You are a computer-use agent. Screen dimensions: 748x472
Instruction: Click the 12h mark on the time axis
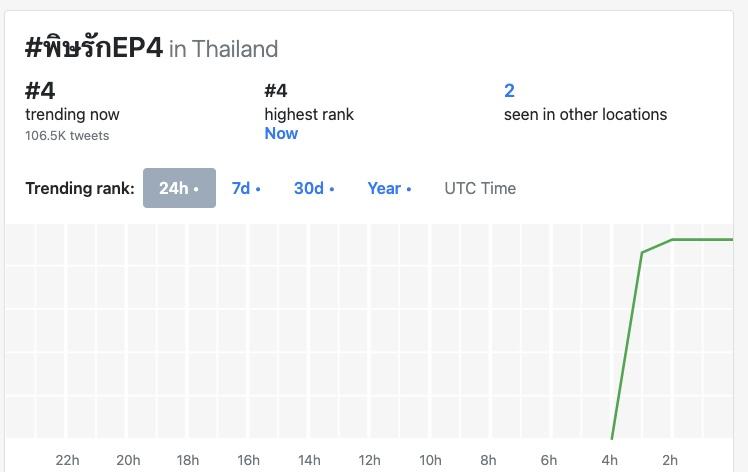point(369,460)
